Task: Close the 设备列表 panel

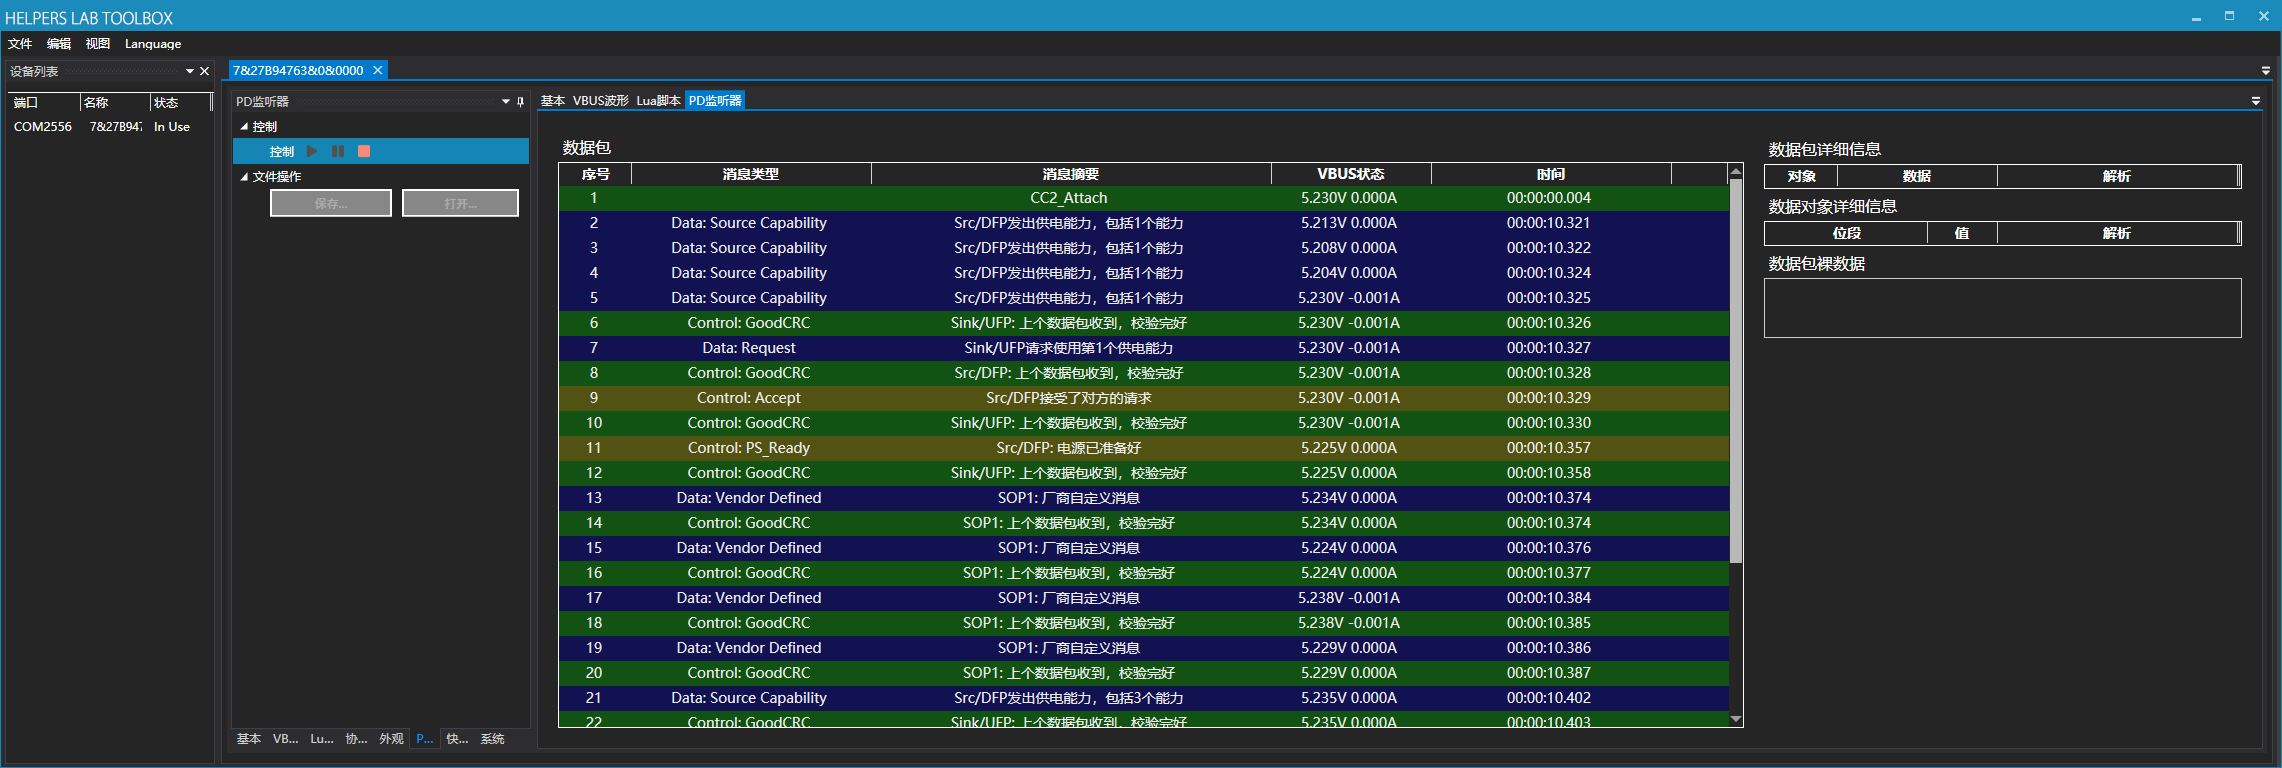Action: tap(204, 71)
